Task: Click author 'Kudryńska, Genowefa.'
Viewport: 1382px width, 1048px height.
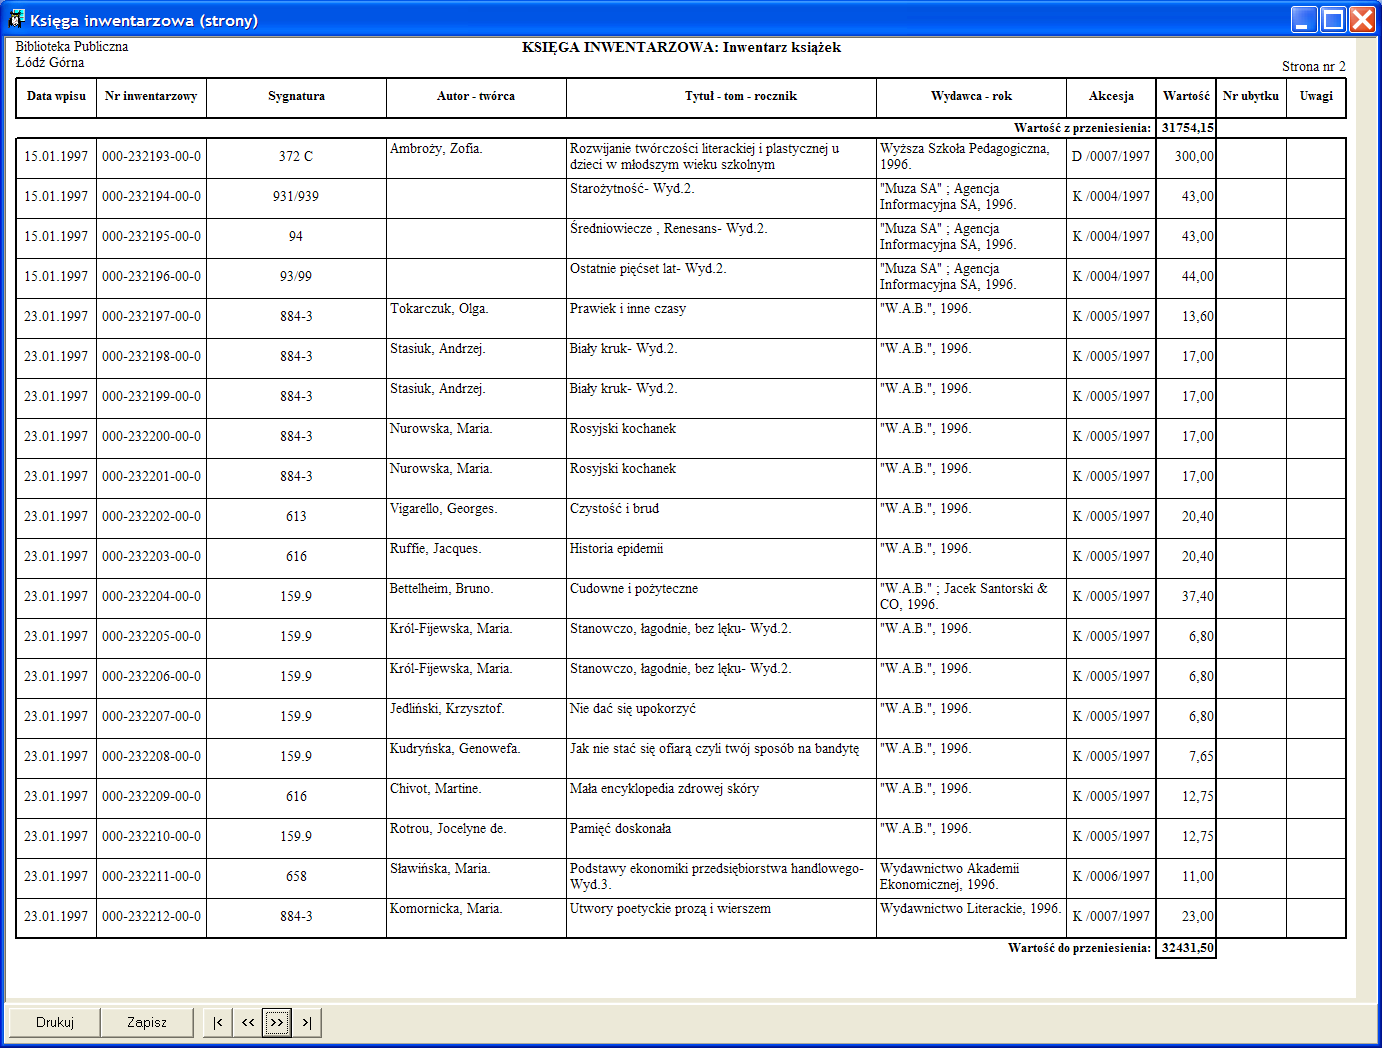Action: point(455,749)
